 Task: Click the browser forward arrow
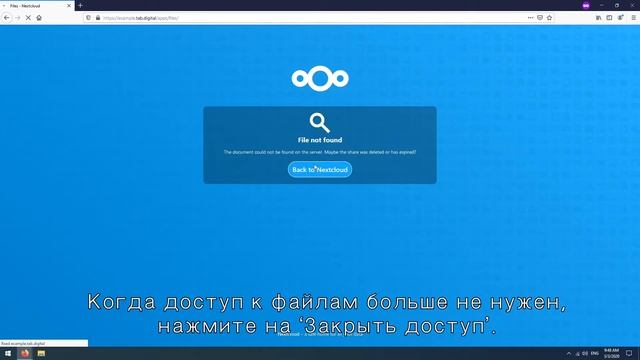click(18, 18)
